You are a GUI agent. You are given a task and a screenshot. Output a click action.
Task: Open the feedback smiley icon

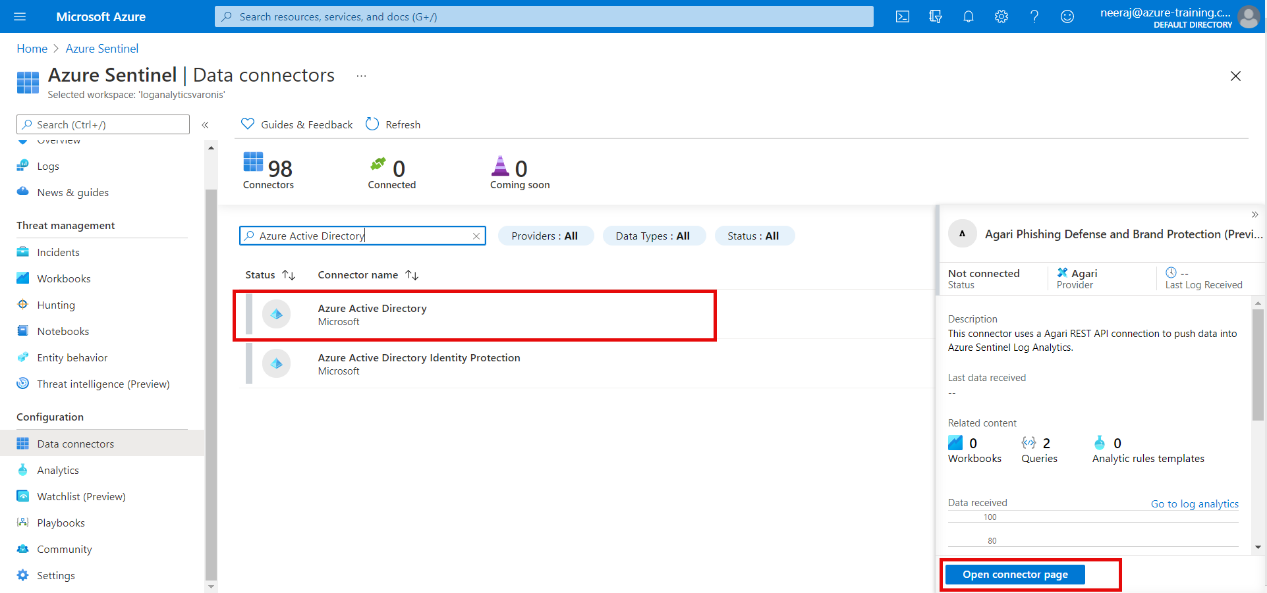click(1067, 16)
